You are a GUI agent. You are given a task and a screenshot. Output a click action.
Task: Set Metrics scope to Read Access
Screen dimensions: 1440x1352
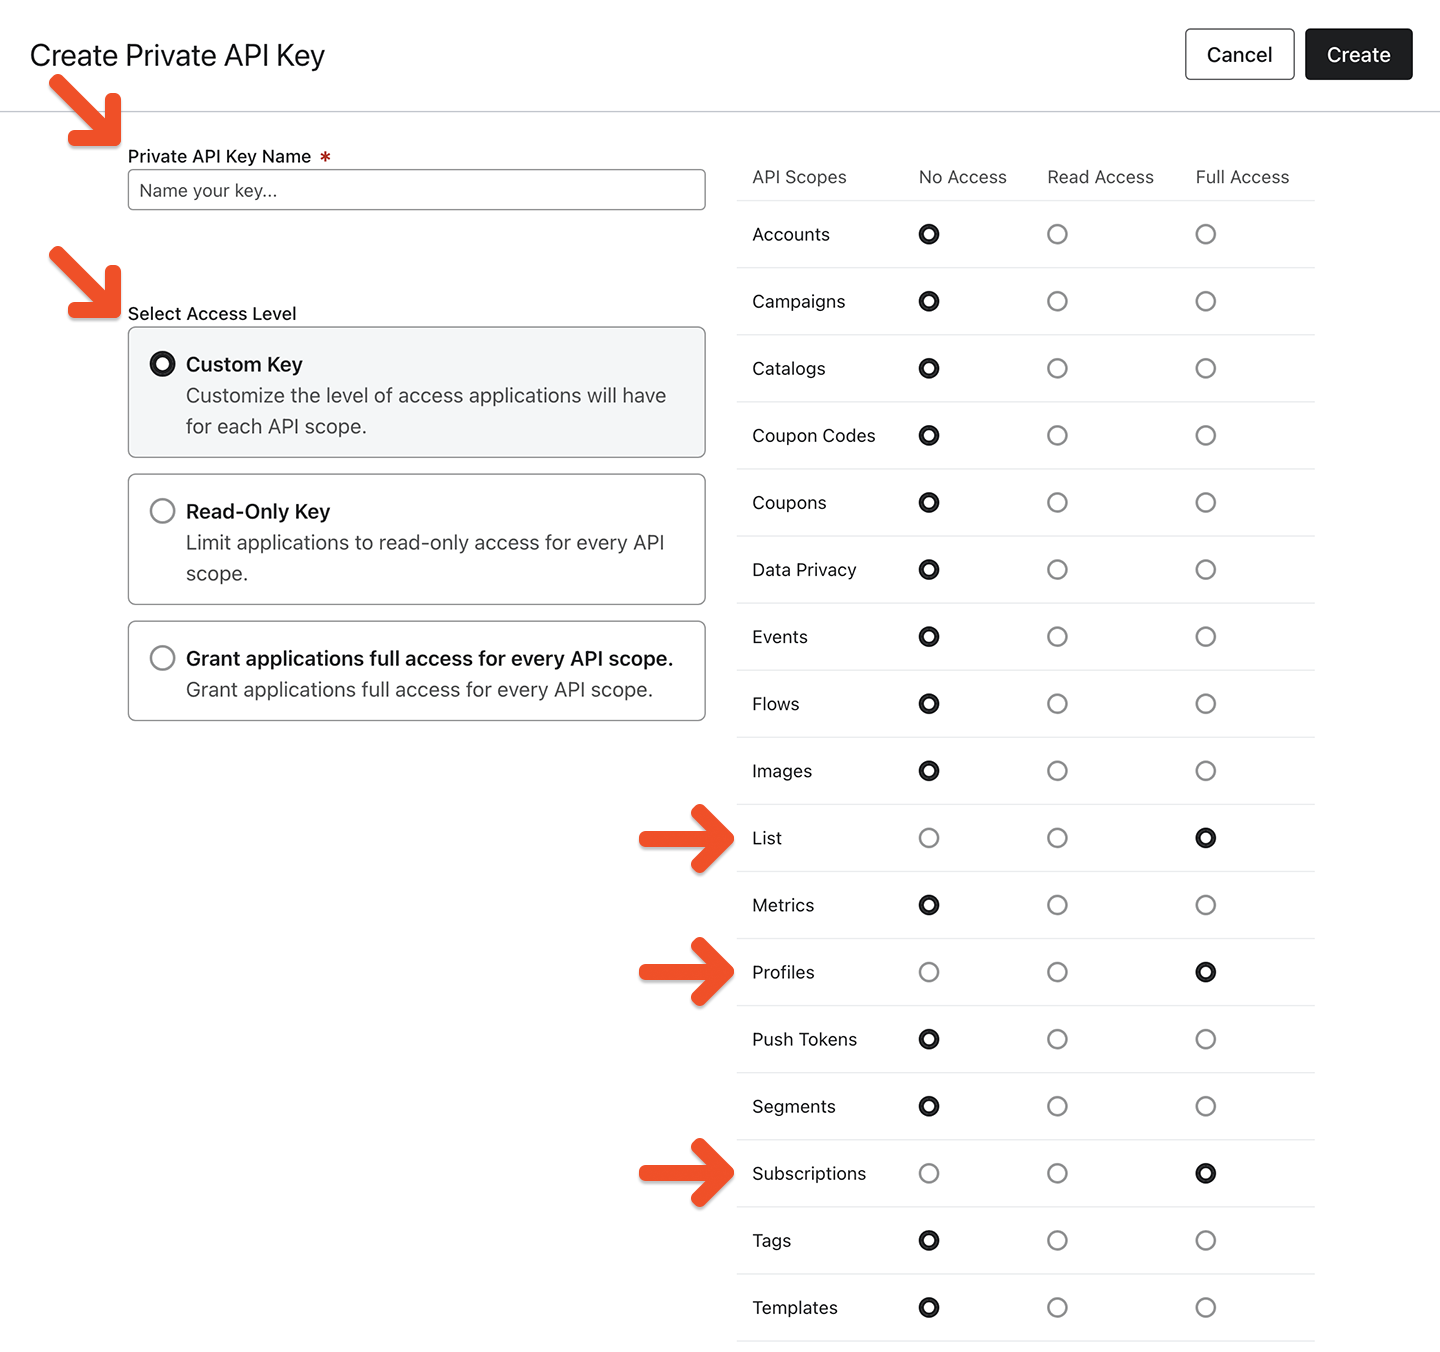[1057, 904]
